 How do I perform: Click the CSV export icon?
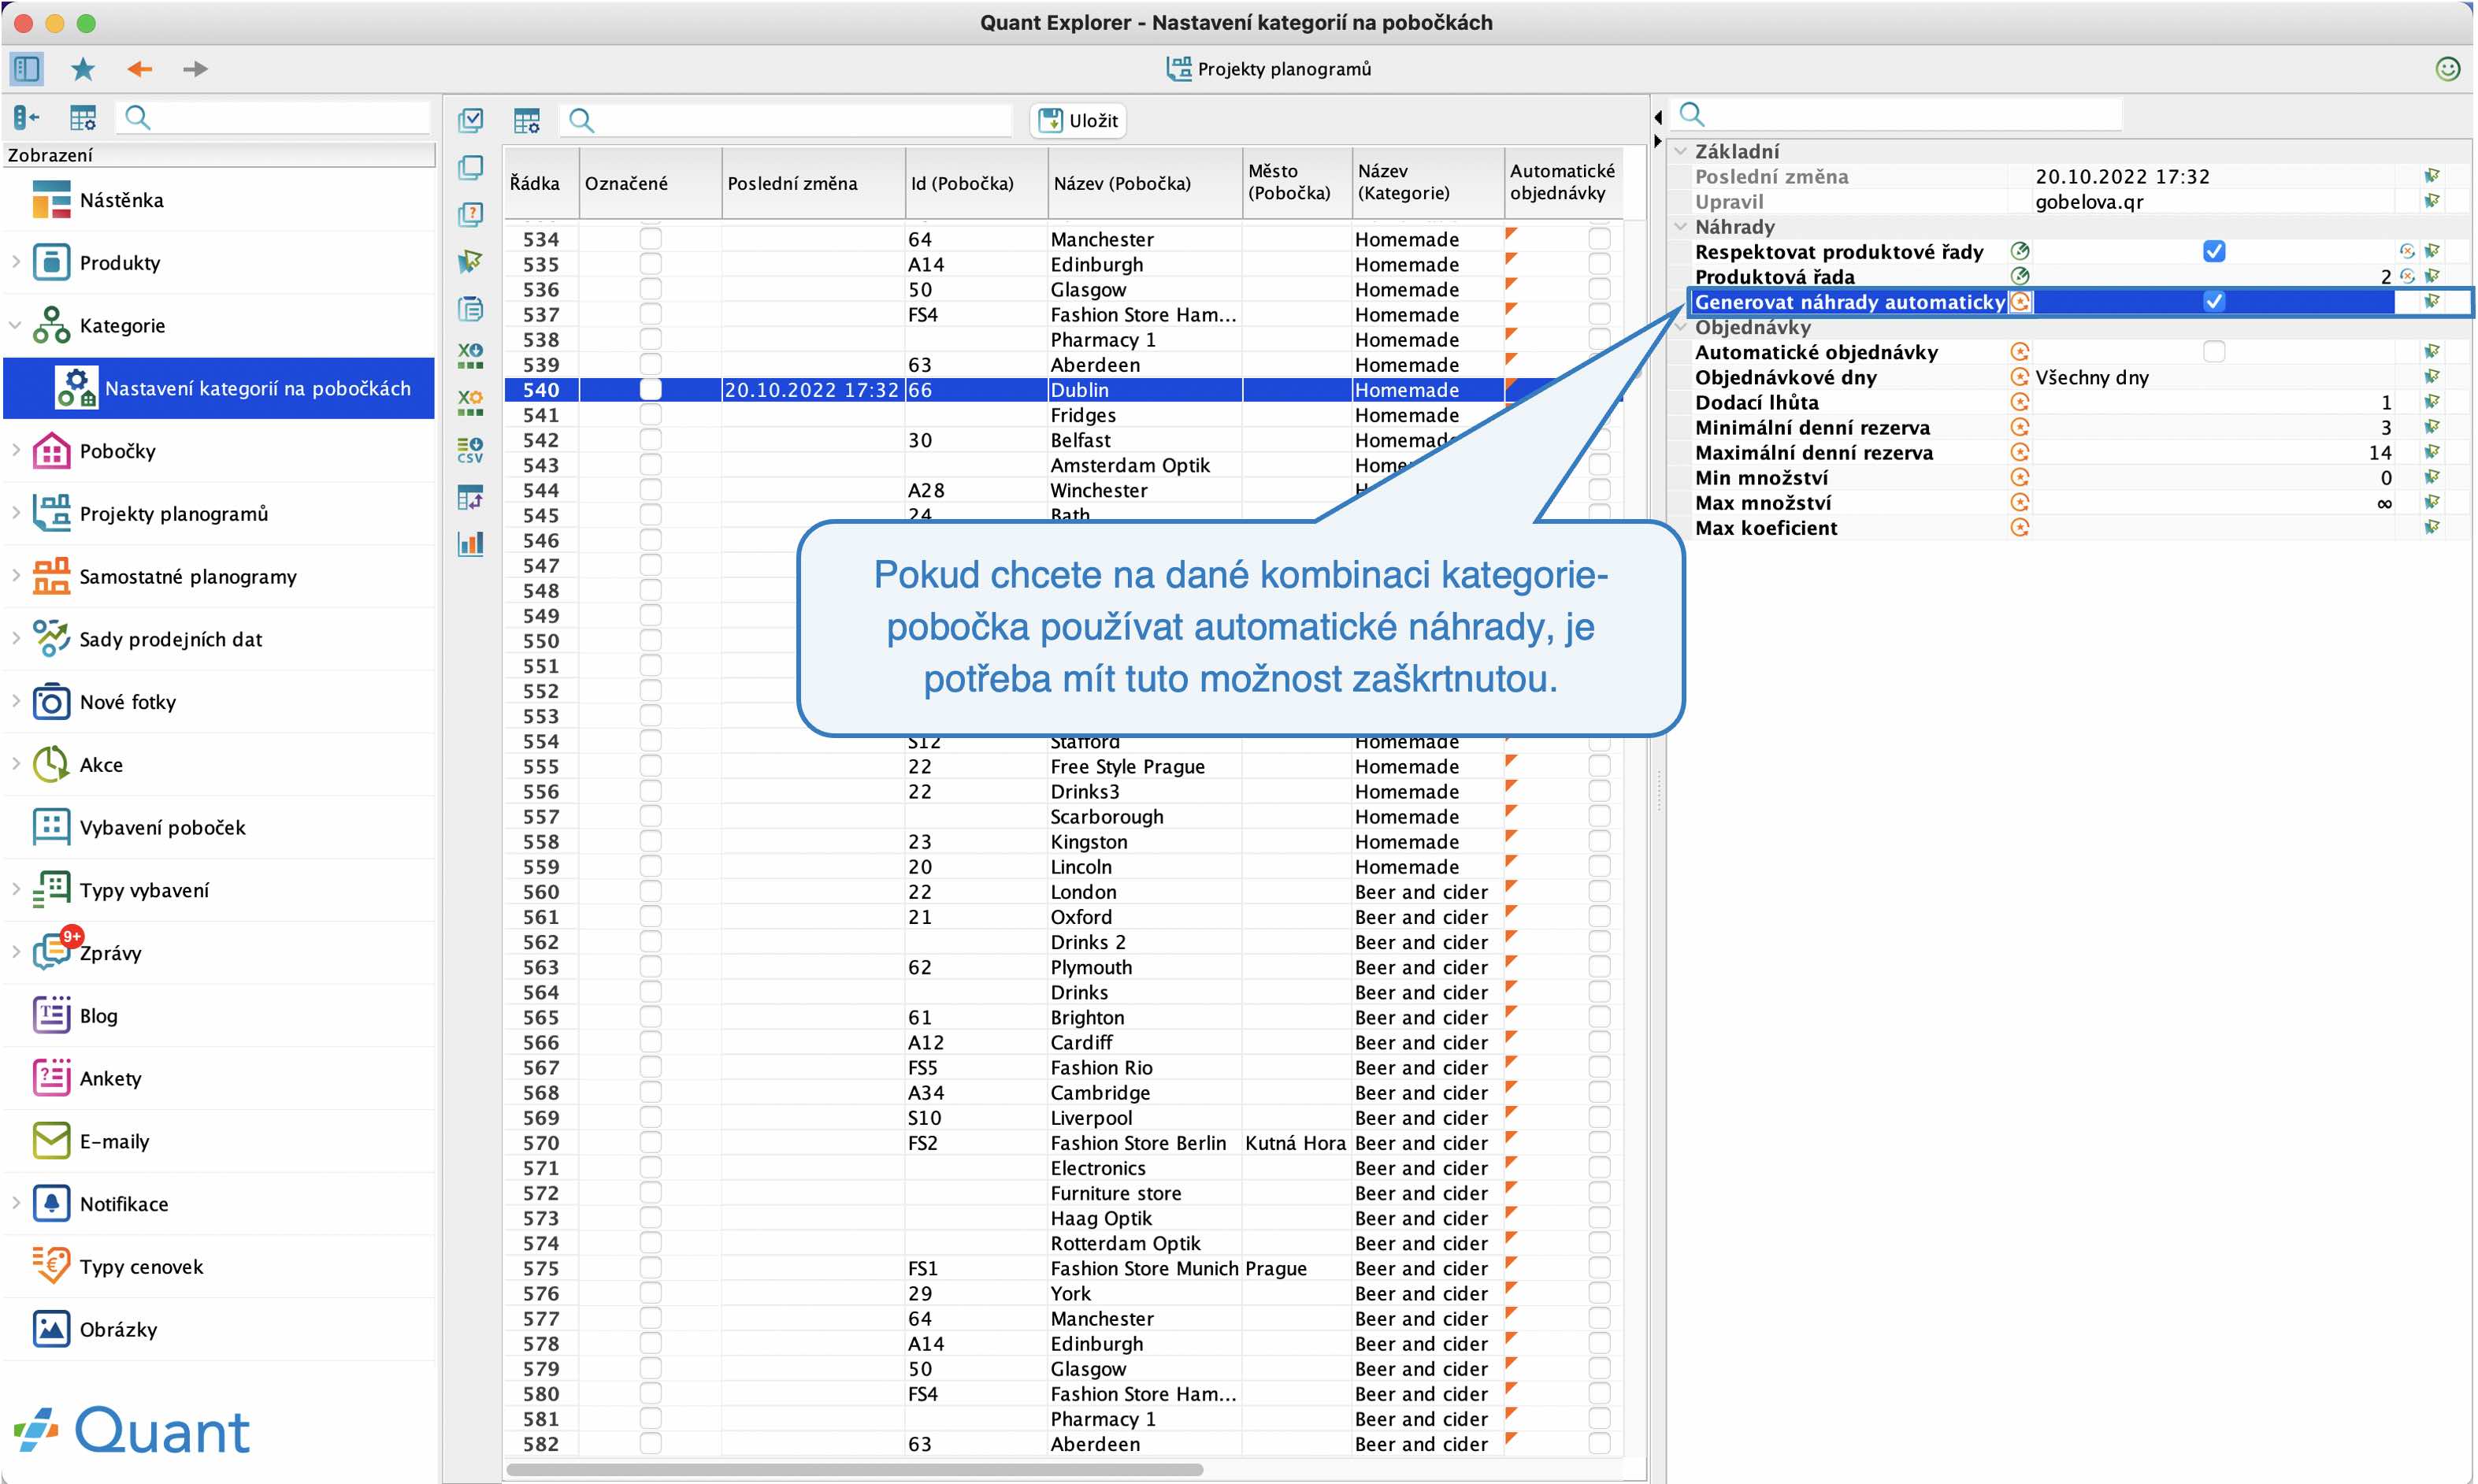coord(470,449)
